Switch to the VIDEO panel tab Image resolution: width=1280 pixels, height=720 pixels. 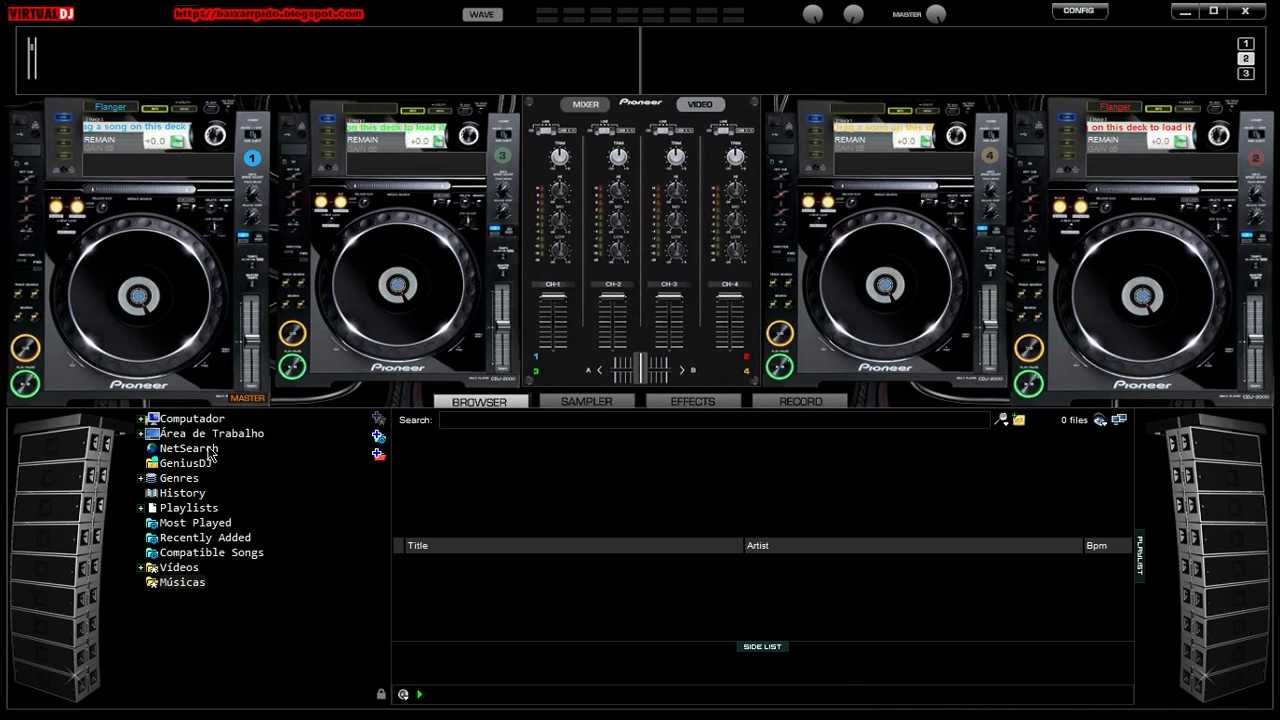point(700,104)
